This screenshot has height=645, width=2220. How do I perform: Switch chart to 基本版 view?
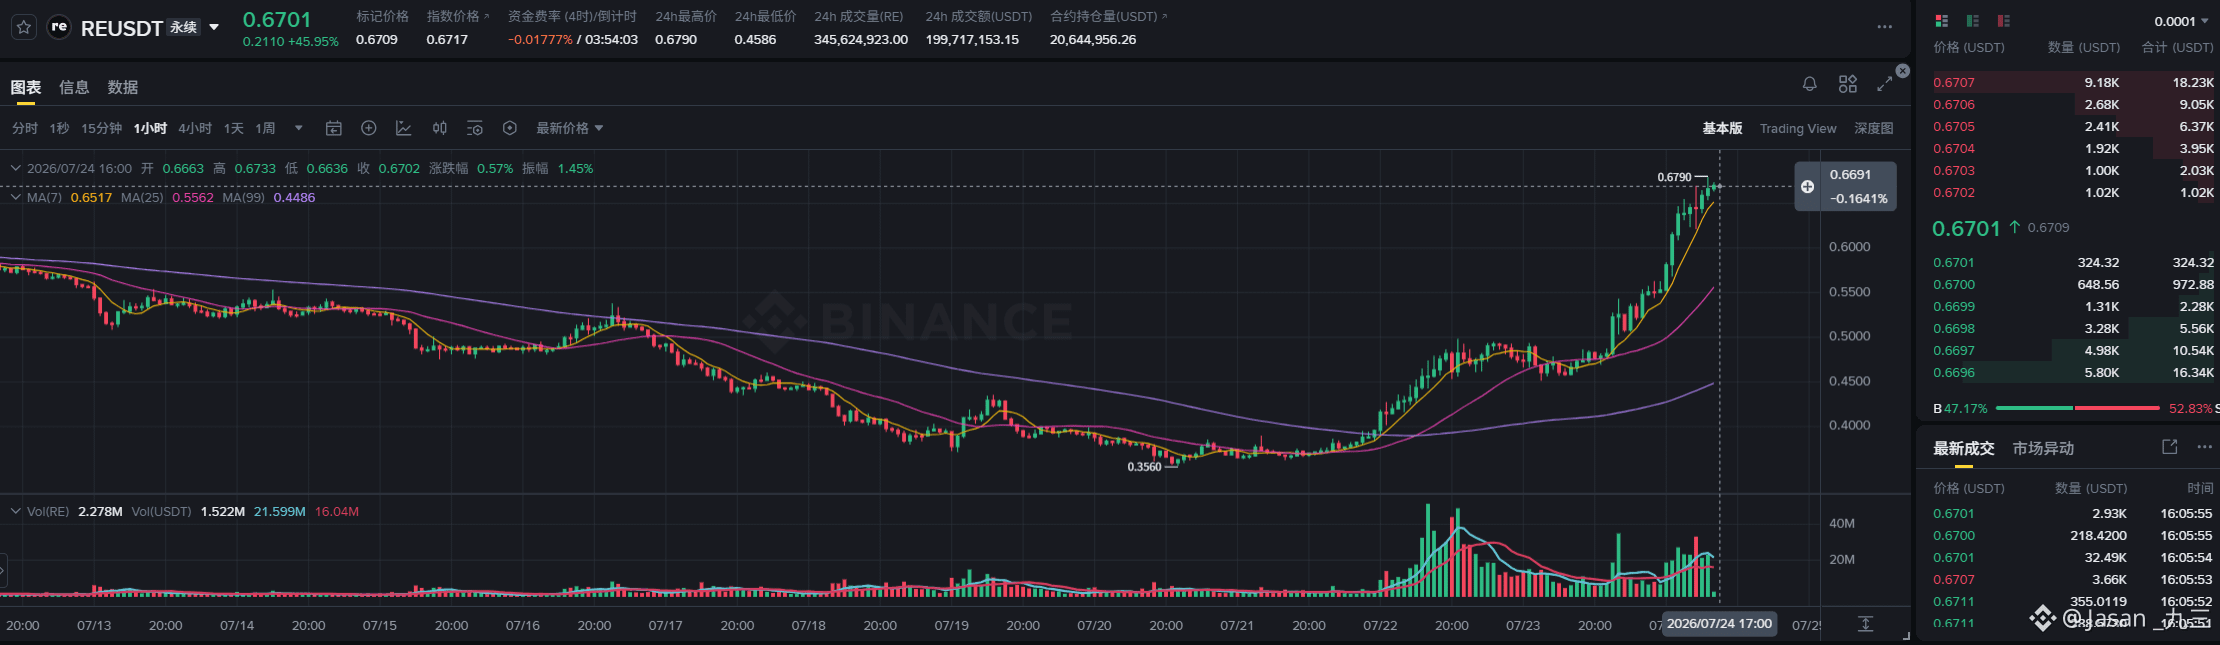click(x=1722, y=128)
